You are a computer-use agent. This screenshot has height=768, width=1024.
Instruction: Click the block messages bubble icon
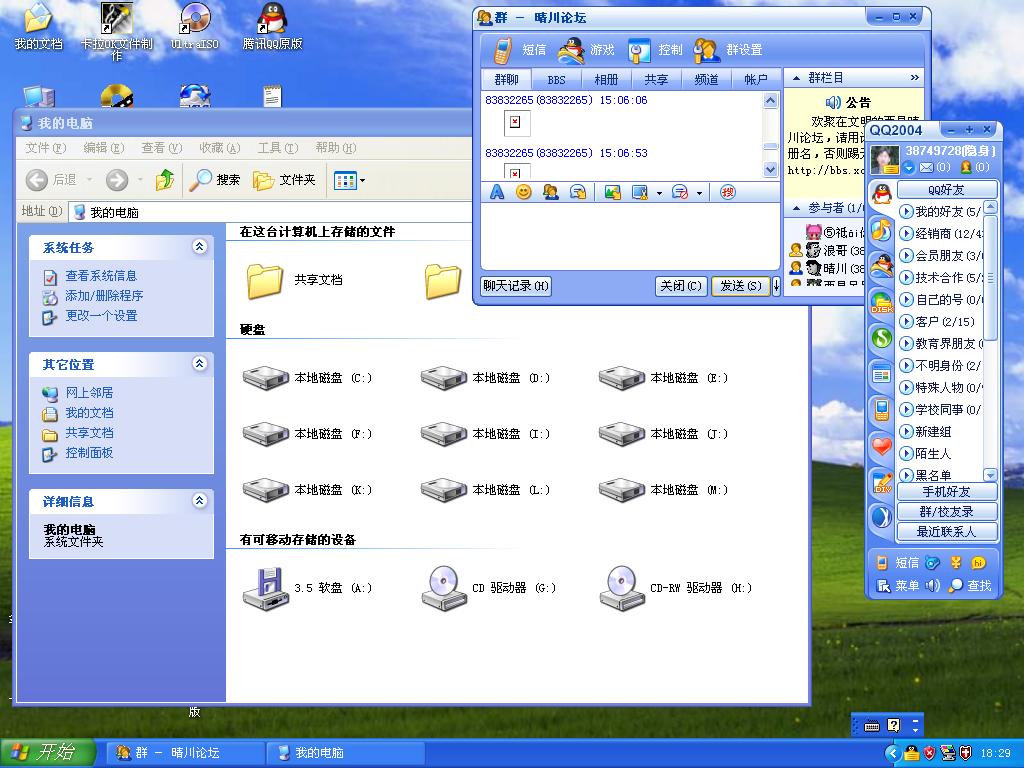(x=680, y=193)
